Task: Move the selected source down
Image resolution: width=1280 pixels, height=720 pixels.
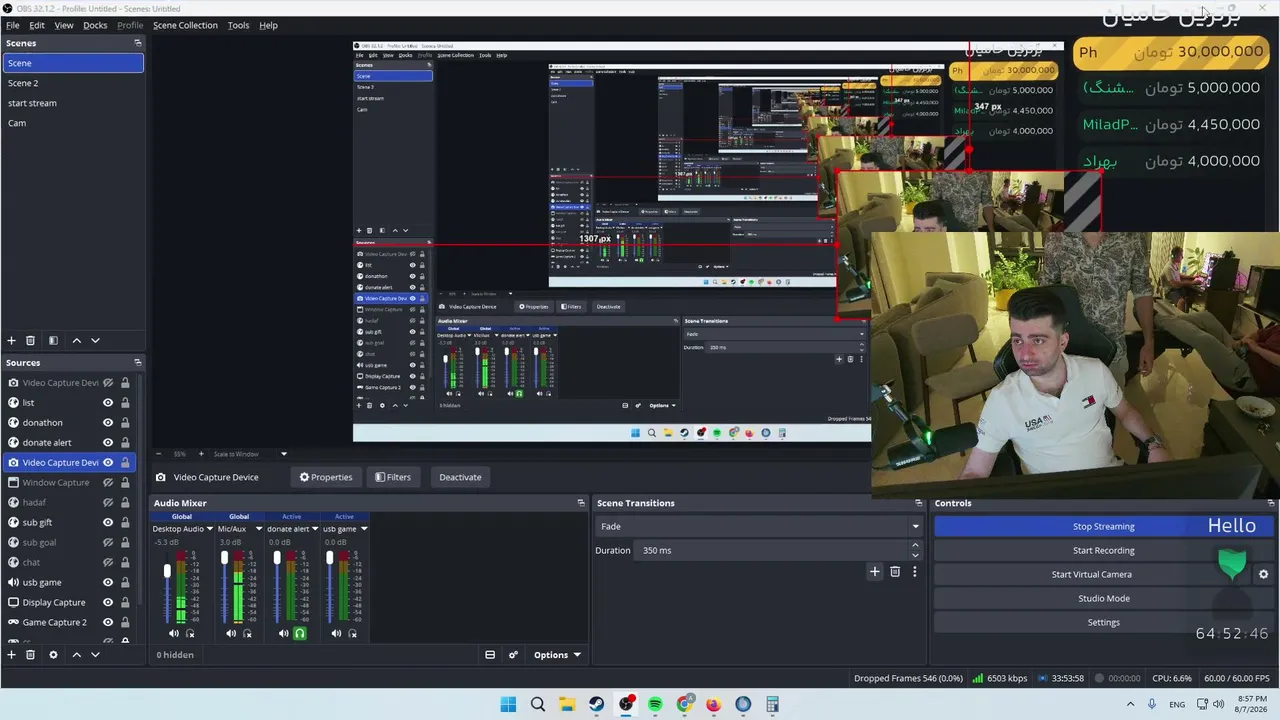Action: 95,655
